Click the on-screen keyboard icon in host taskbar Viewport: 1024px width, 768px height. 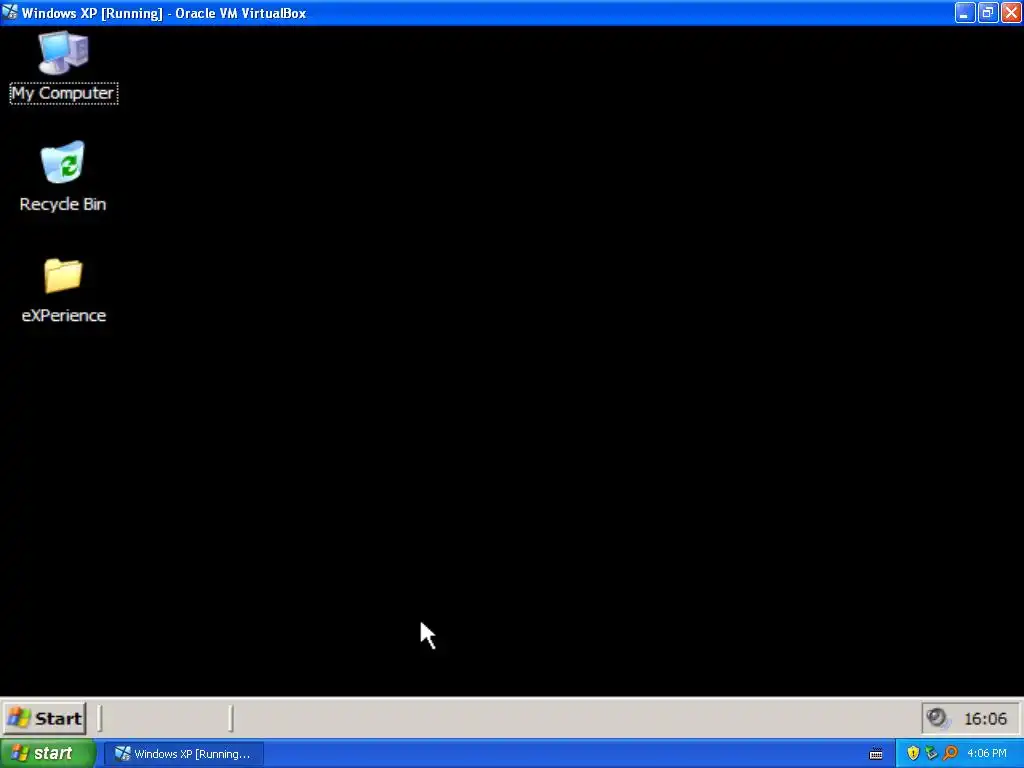[876, 754]
